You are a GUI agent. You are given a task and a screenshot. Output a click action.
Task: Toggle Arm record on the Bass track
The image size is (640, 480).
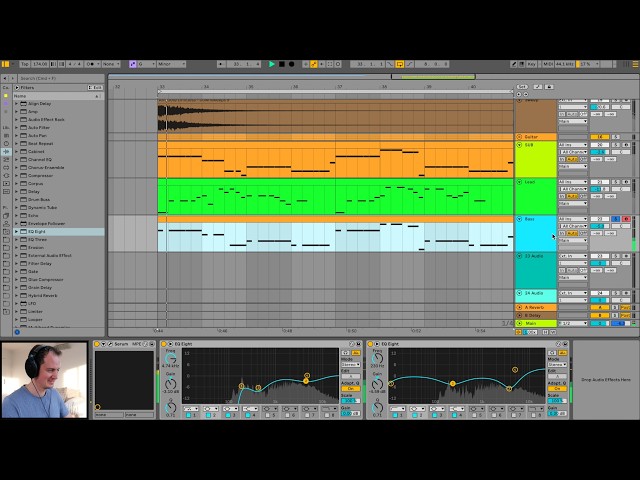626,219
